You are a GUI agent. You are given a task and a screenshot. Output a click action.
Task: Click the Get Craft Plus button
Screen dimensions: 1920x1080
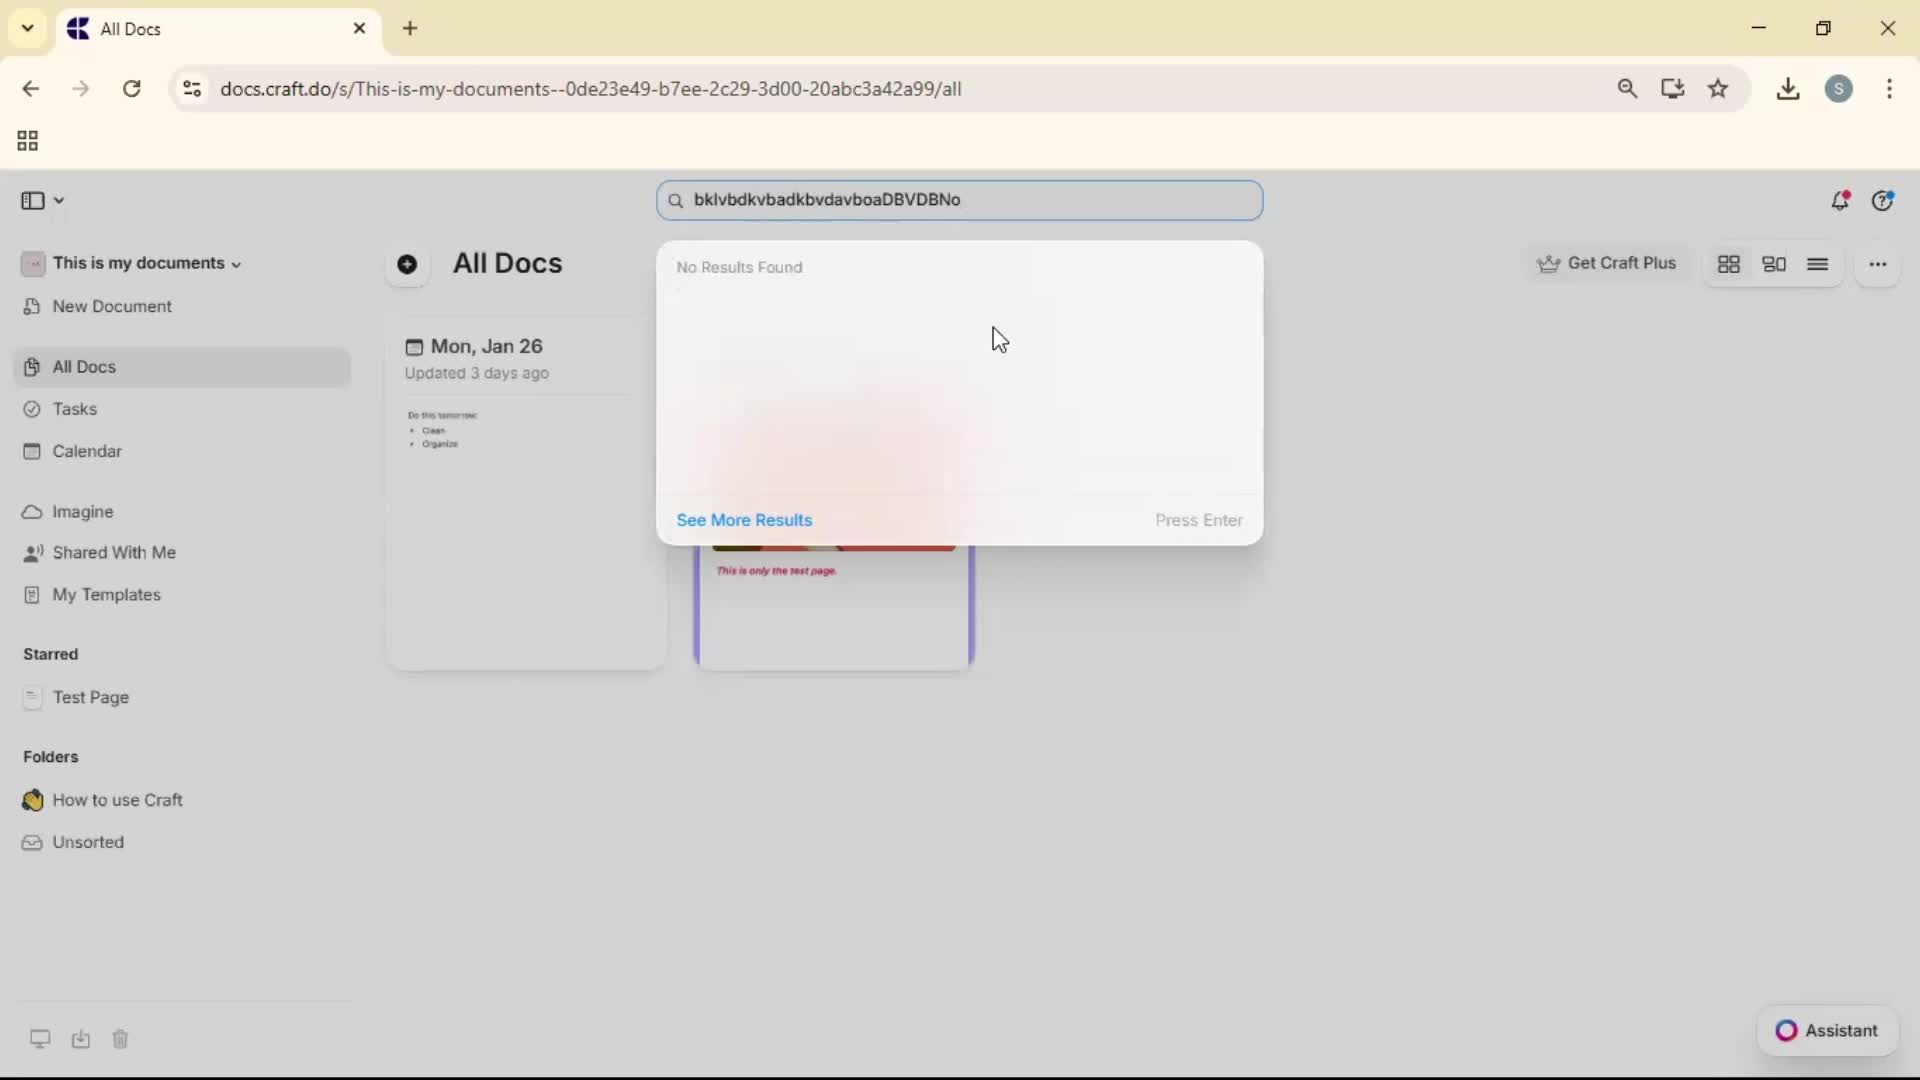coord(1607,263)
